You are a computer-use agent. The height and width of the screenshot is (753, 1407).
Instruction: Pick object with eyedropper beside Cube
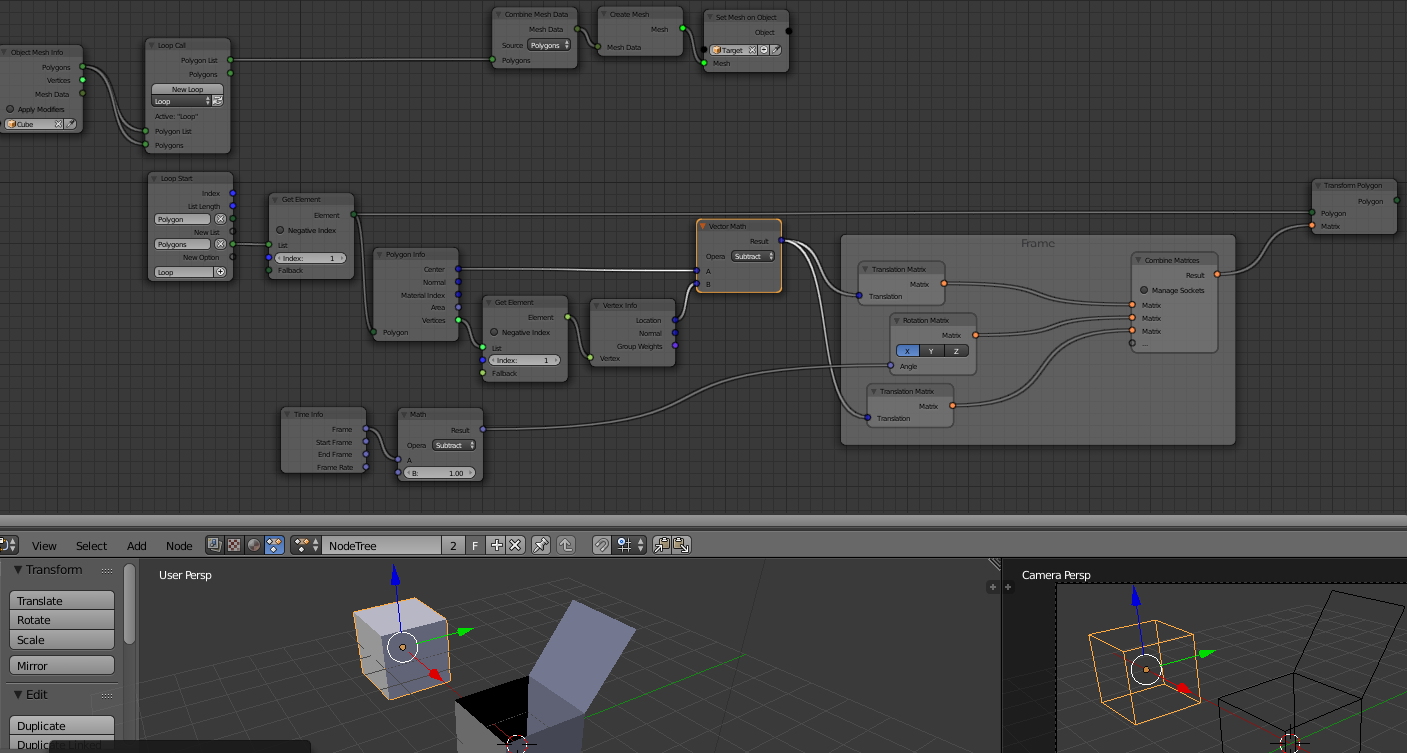click(x=71, y=124)
